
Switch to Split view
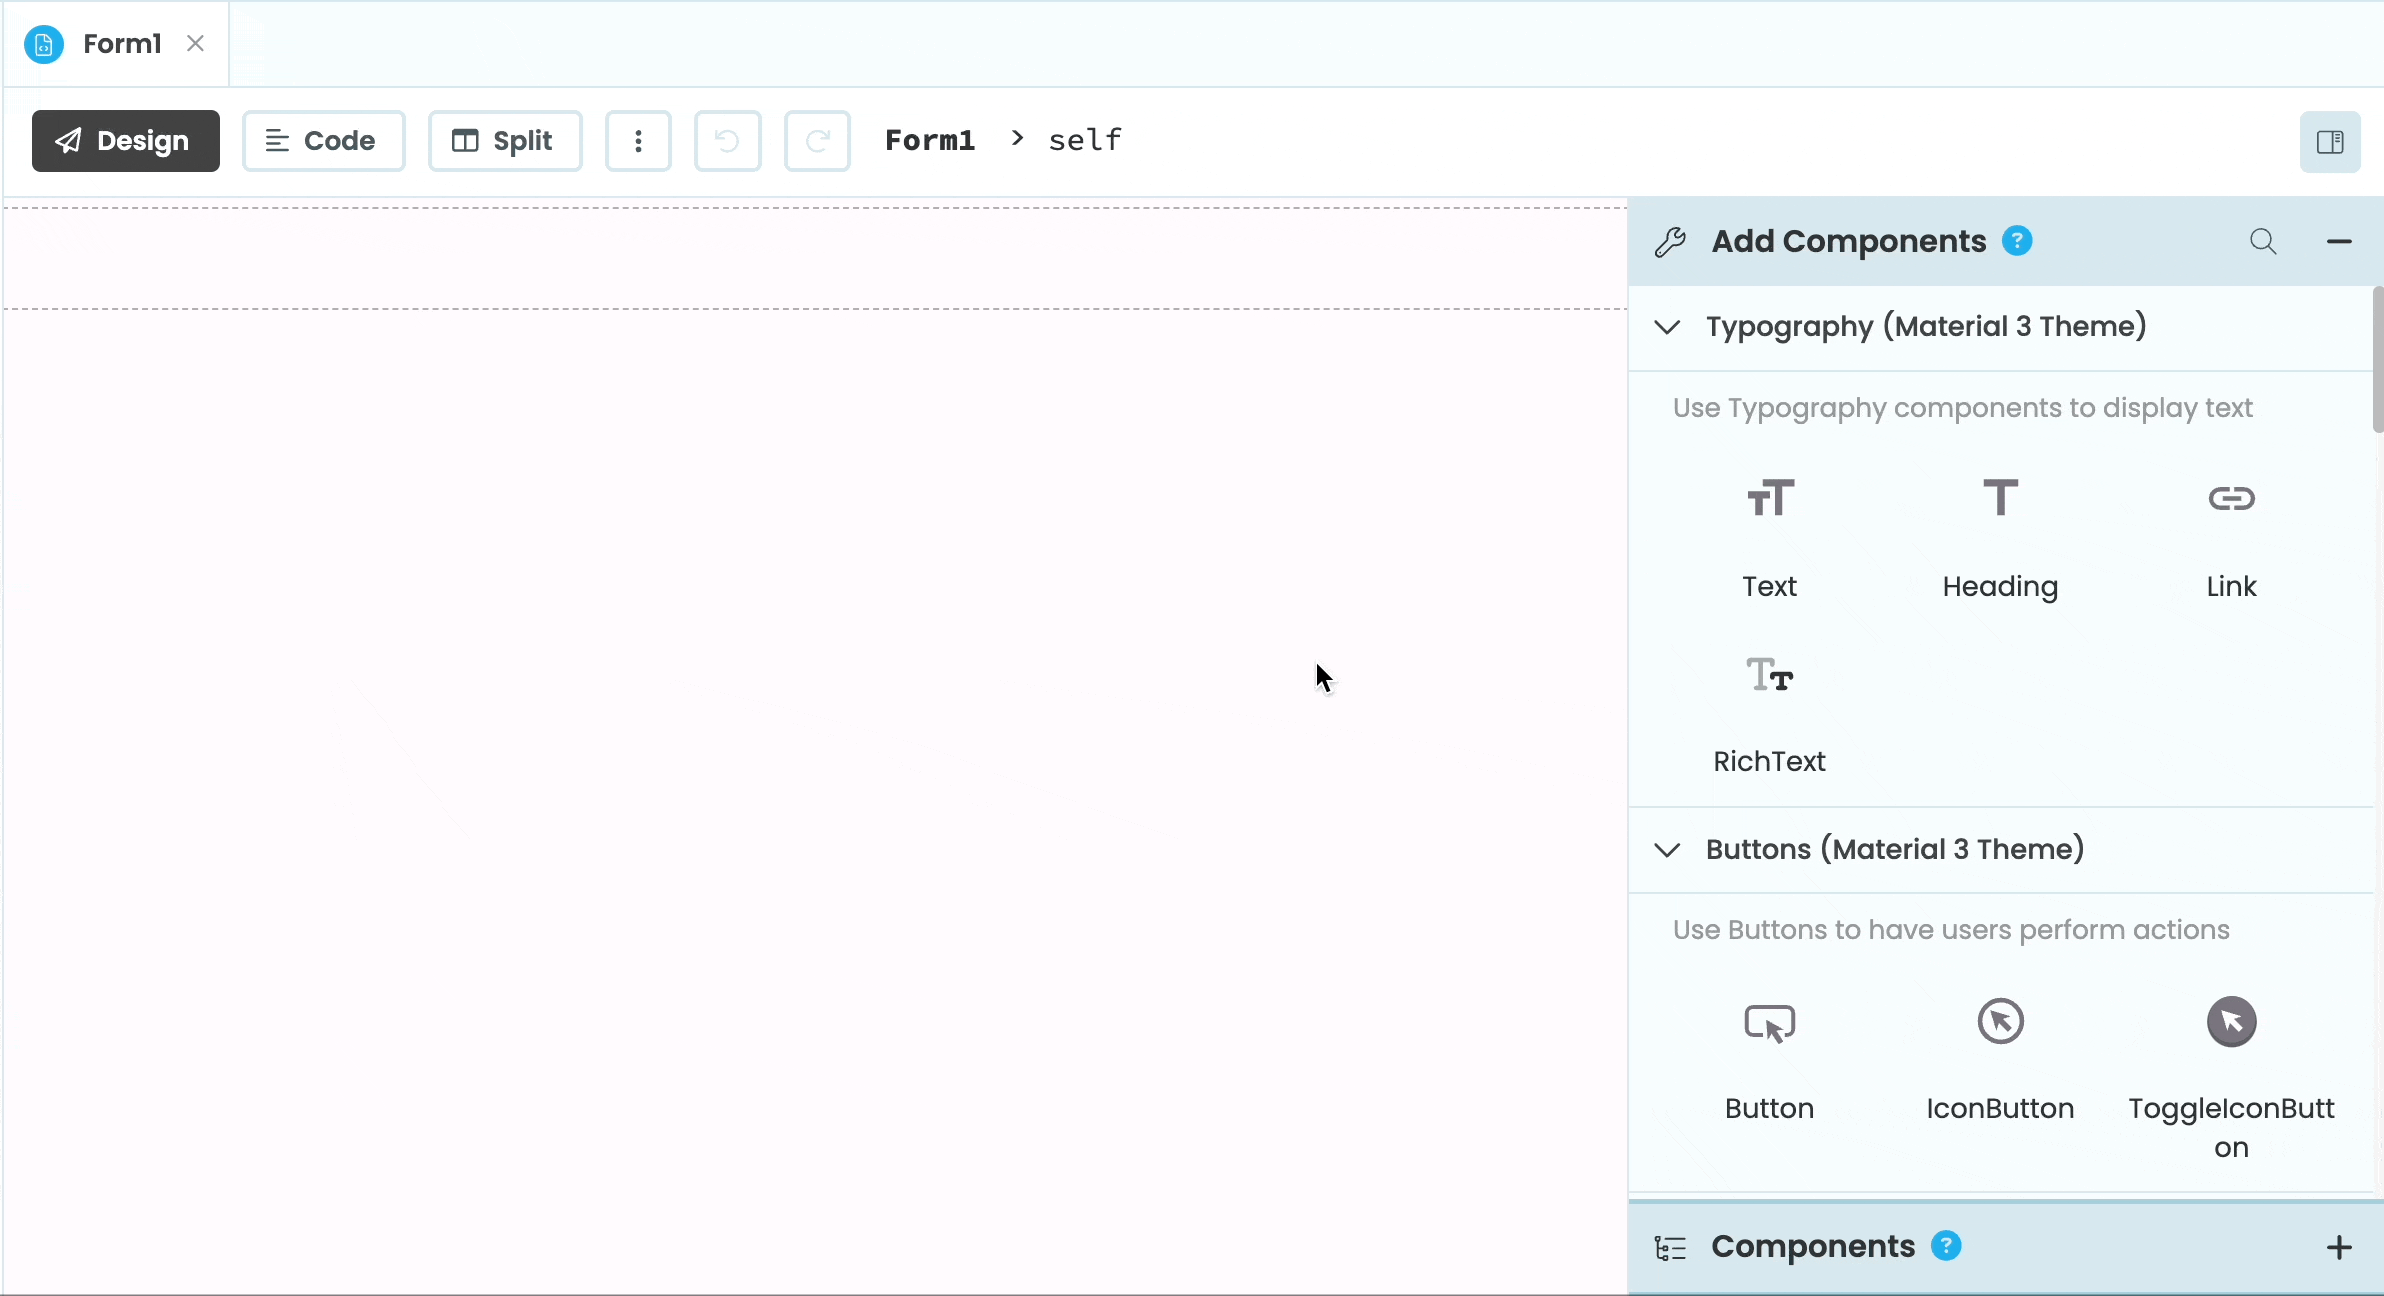[x=505, y=141]
